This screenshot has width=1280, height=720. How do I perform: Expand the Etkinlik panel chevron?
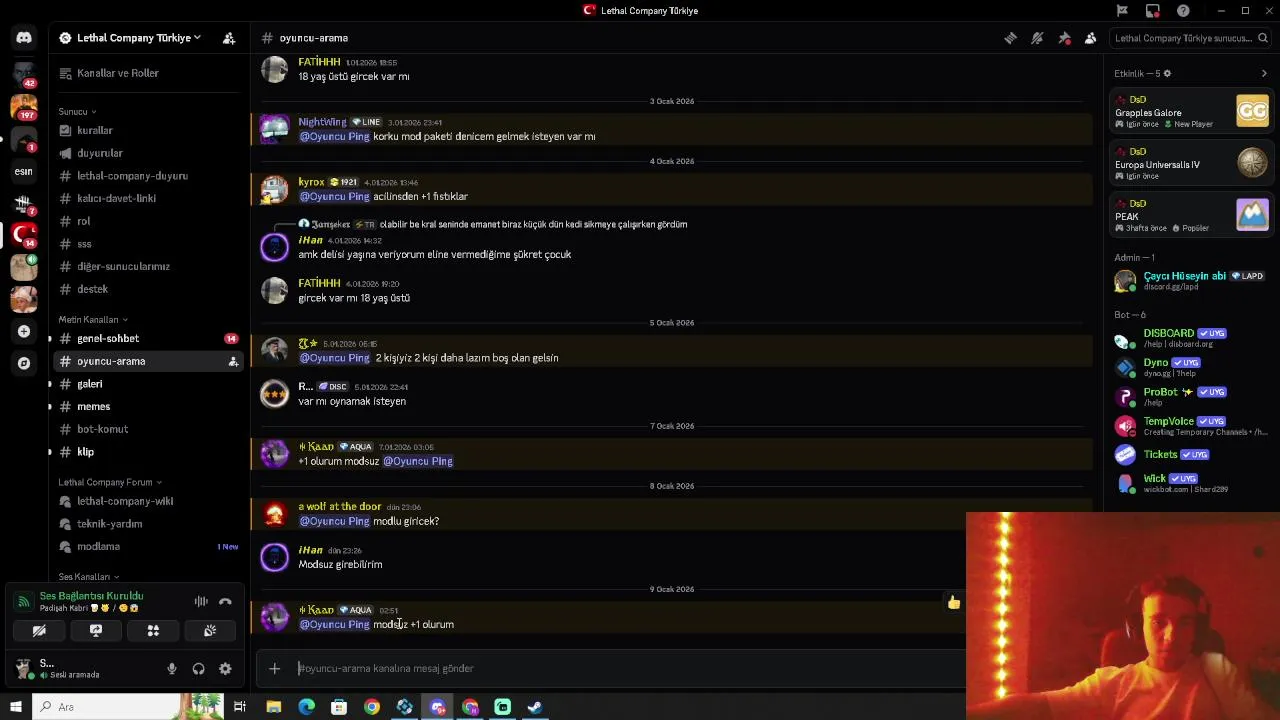click(1264, 73)
